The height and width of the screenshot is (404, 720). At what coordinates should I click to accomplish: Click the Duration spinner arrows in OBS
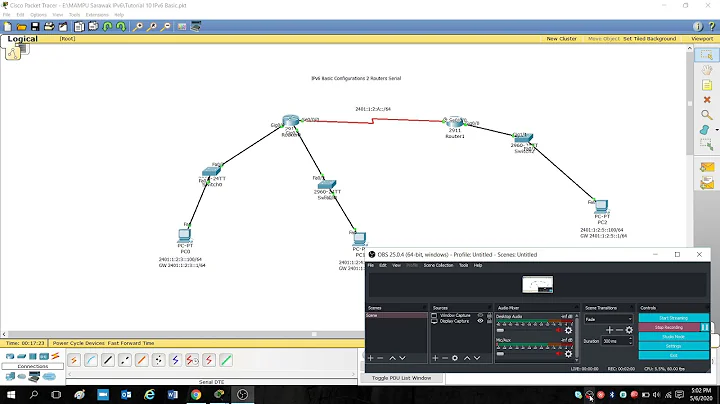tap(630, 341)
